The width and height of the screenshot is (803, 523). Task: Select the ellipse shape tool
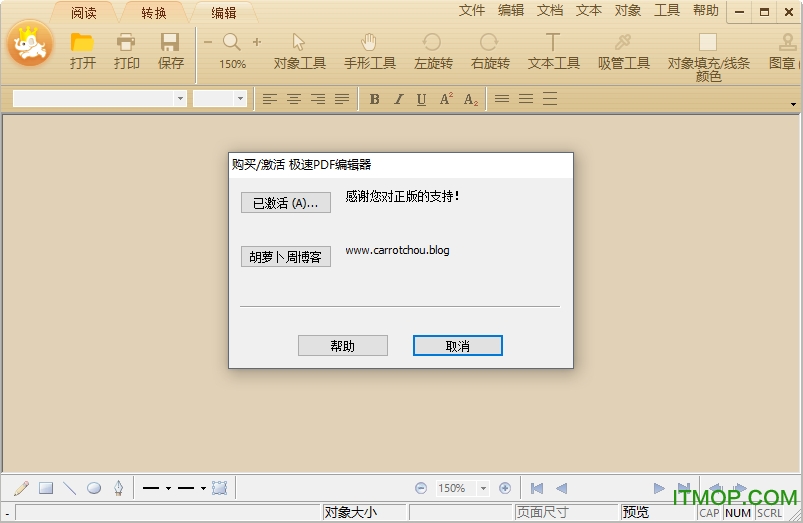point(94,488)
